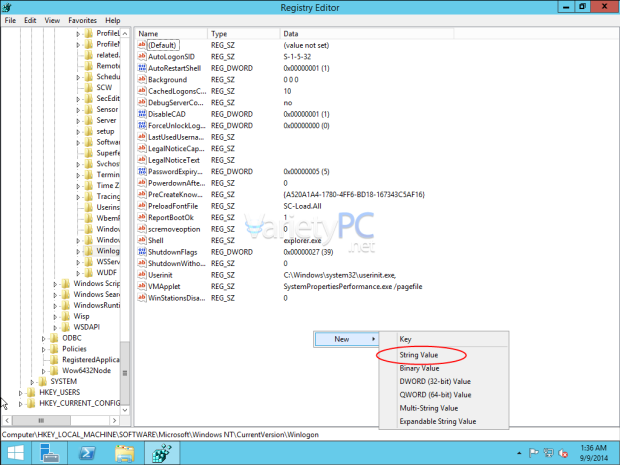Screen dimensions: 620x465
Task: Click the ODBC folder icon
Action: 55,338
